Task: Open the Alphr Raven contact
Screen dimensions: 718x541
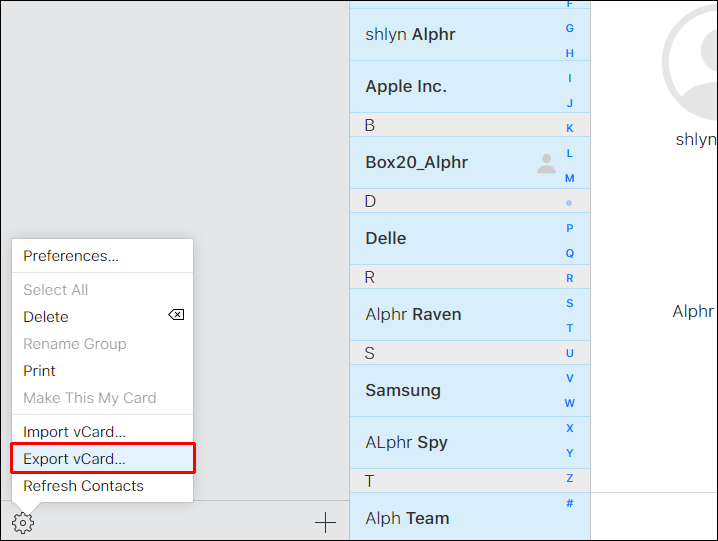Action: (413, 315)
